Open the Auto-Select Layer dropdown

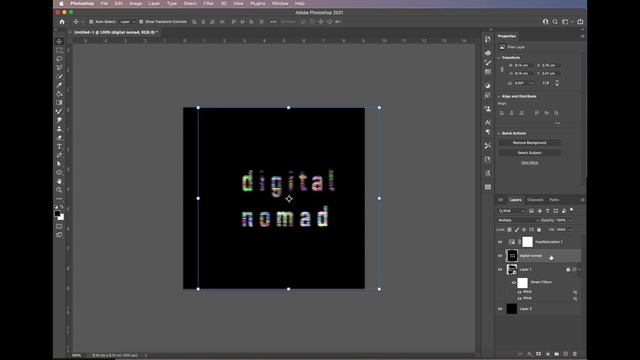point(127,22)
